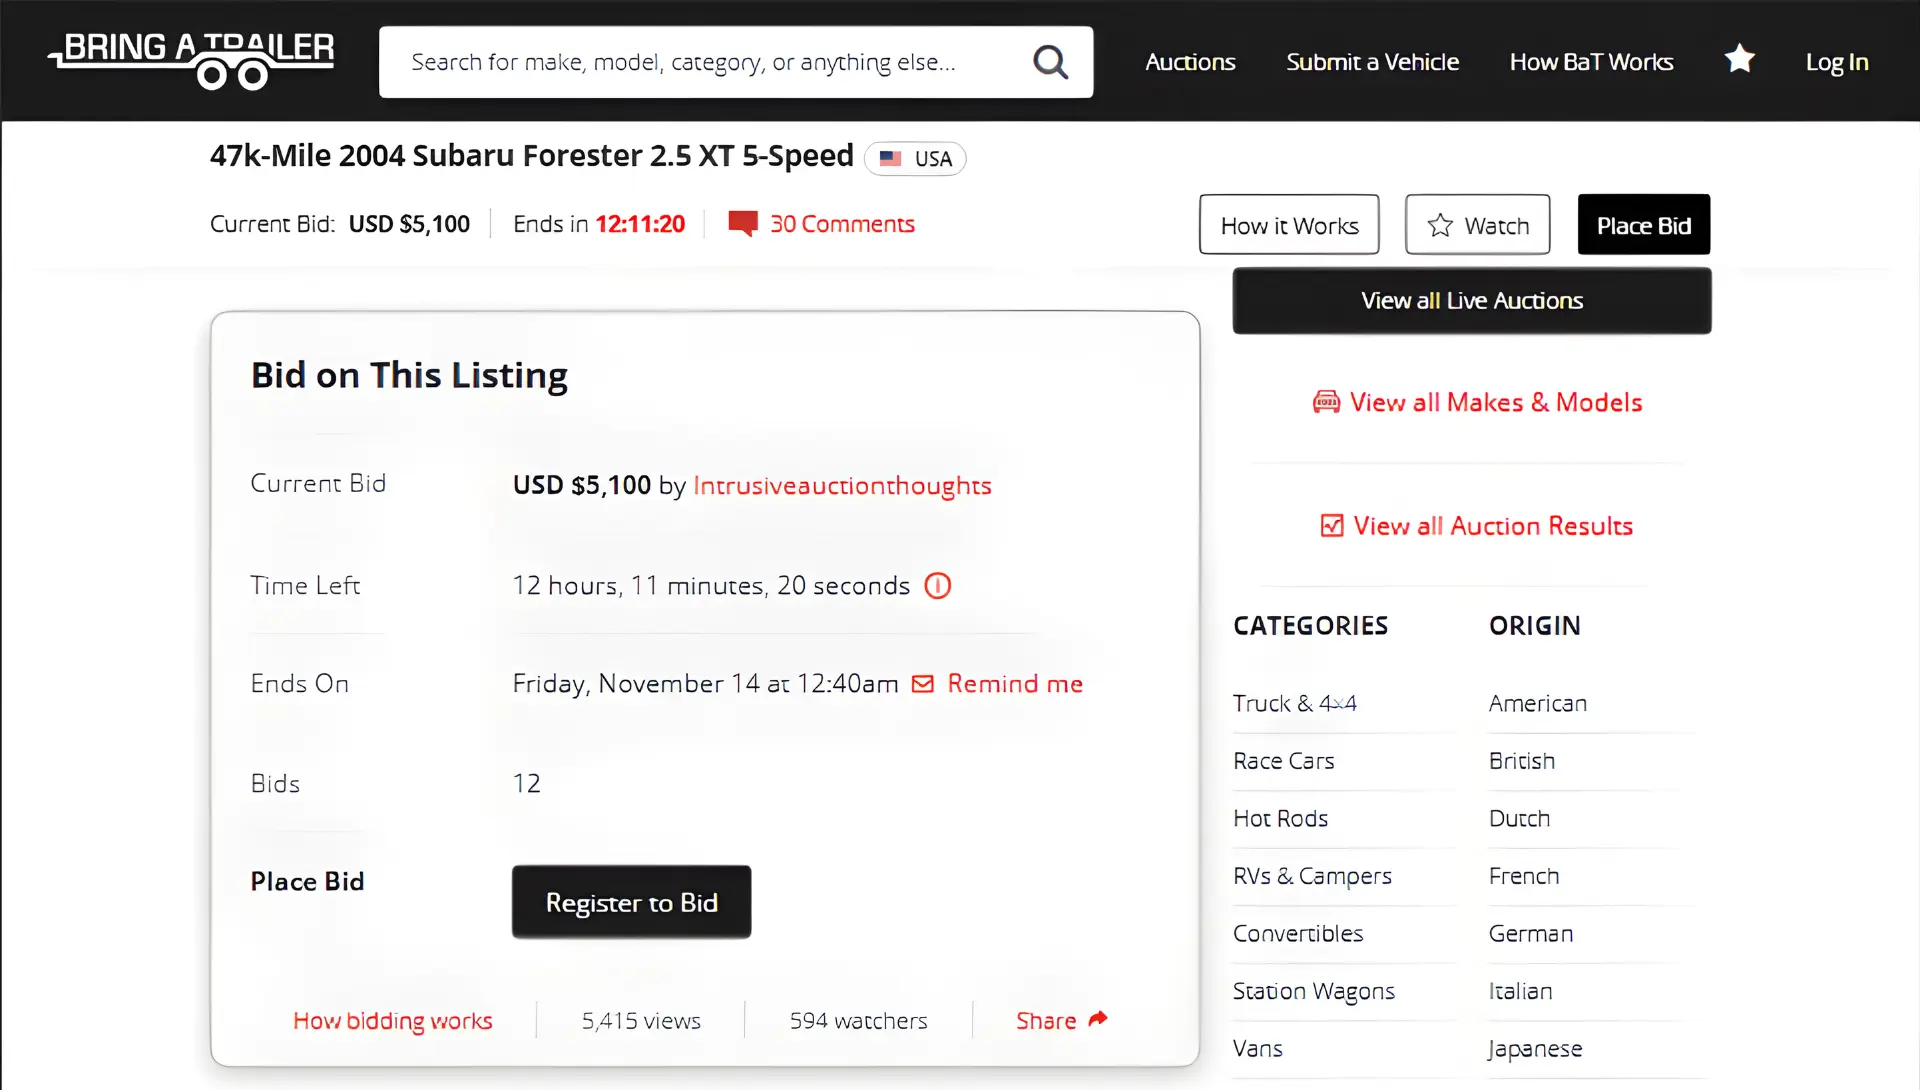
Task: Click the checkbox icon for Auction Results
Action: [x=1332, y=526]
